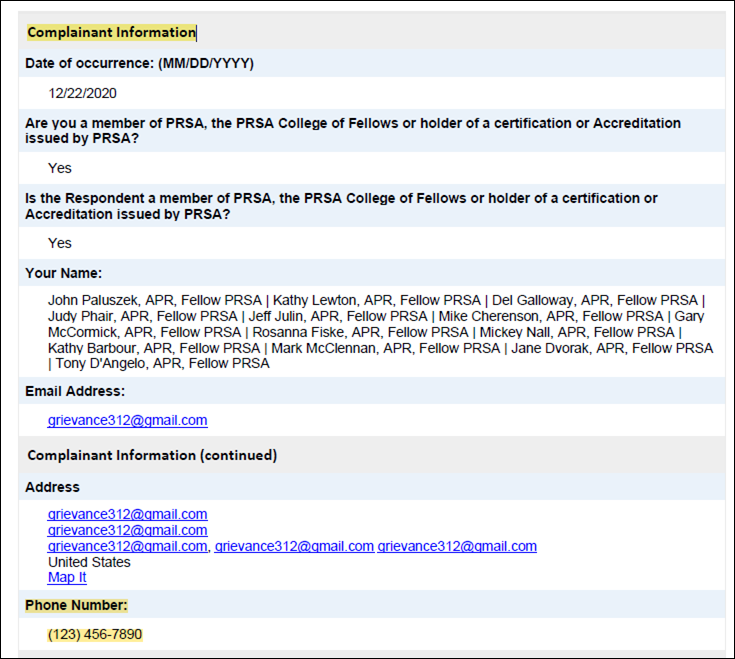Click the Email Address label
Viewport: 735px width, 659px height.
click(x=75, y=391)
